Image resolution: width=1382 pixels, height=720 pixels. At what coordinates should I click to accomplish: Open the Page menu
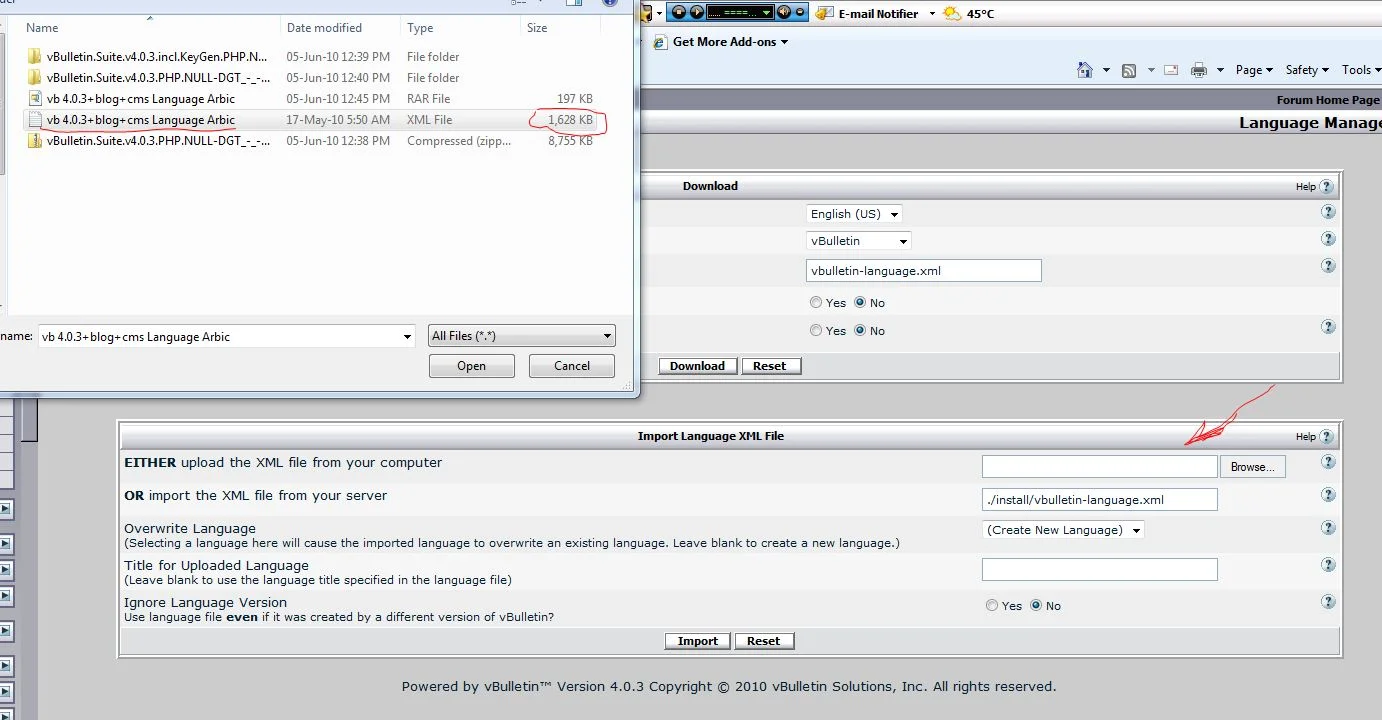click(1254, 70)
